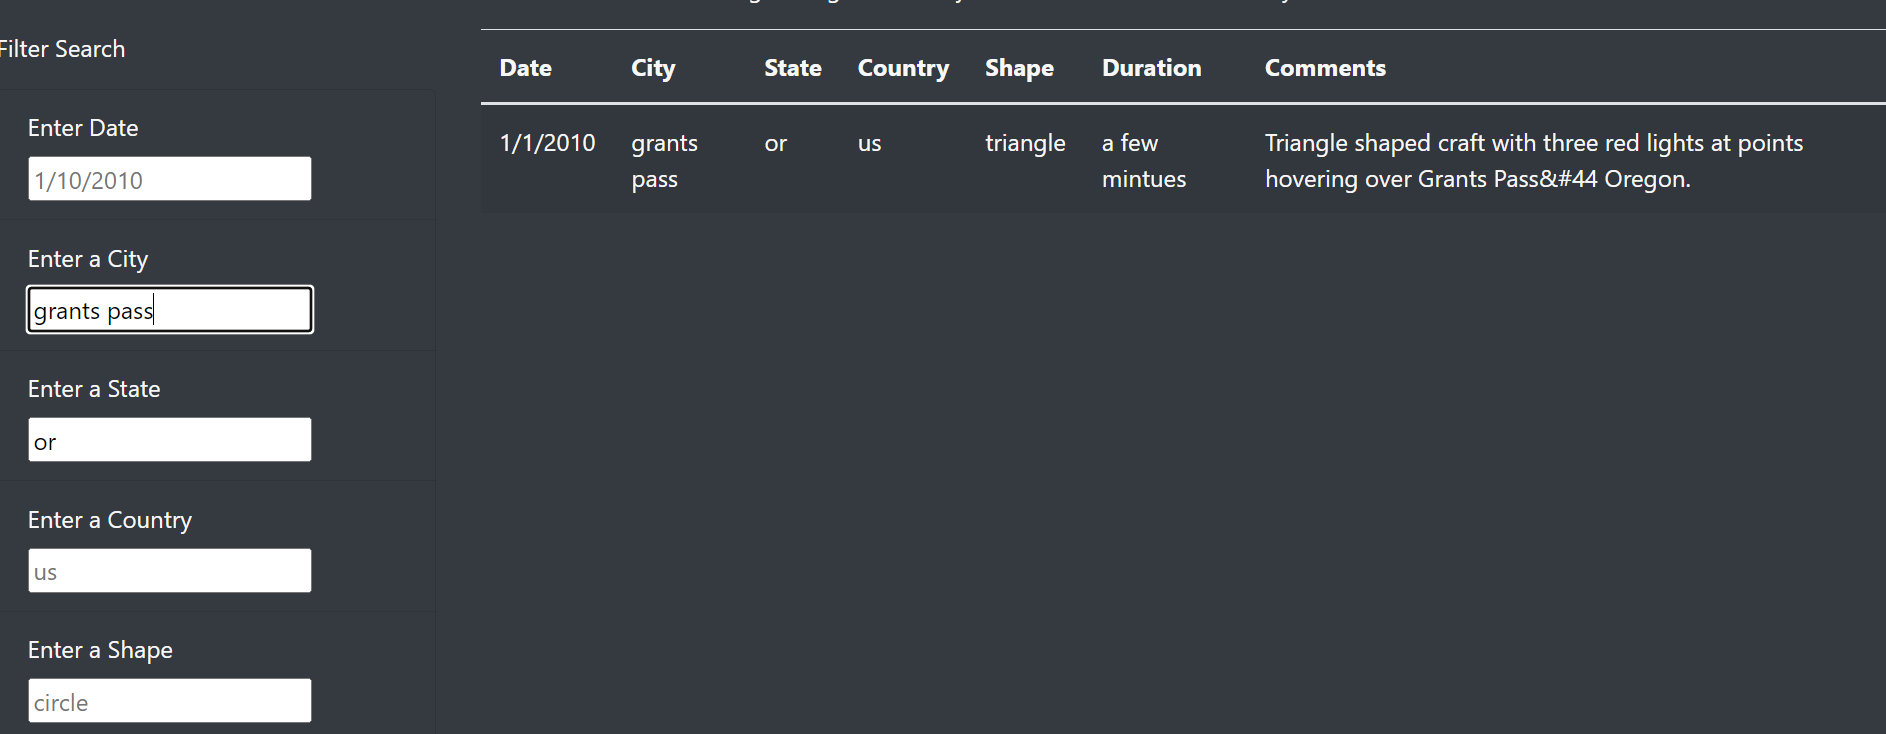This screenshot has height=734, width=1886.
Task: Click the Enter Date input field
Action: (168, 178)
